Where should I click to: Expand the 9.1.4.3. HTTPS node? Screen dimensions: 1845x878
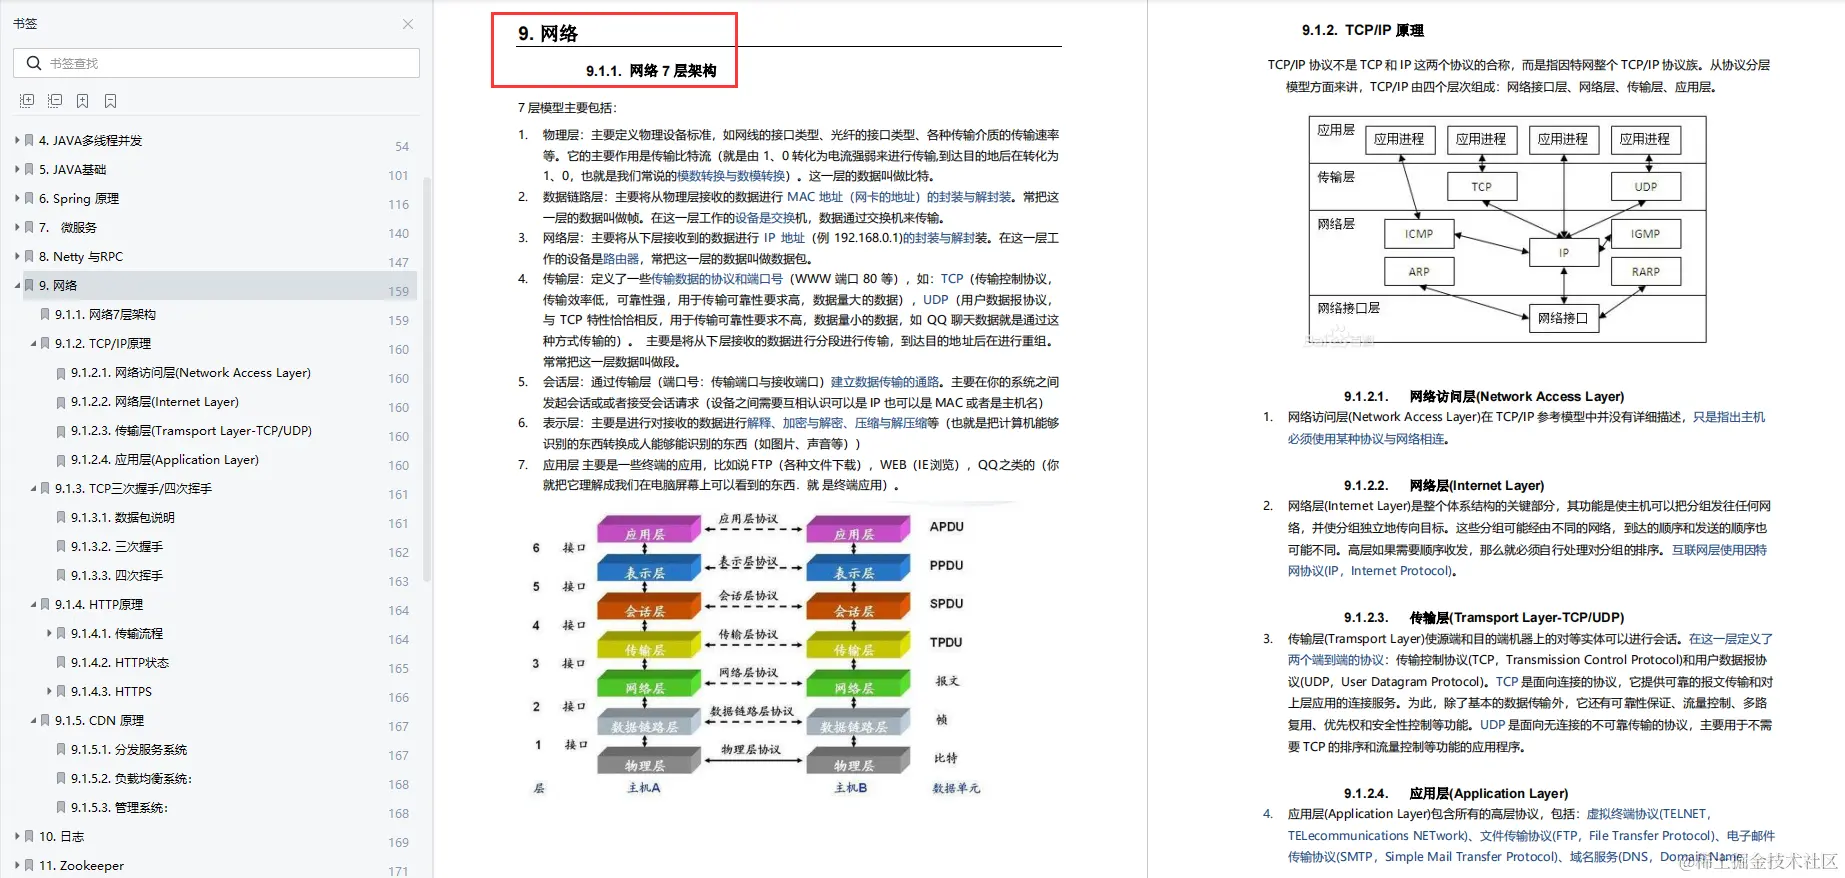point(49,691)
